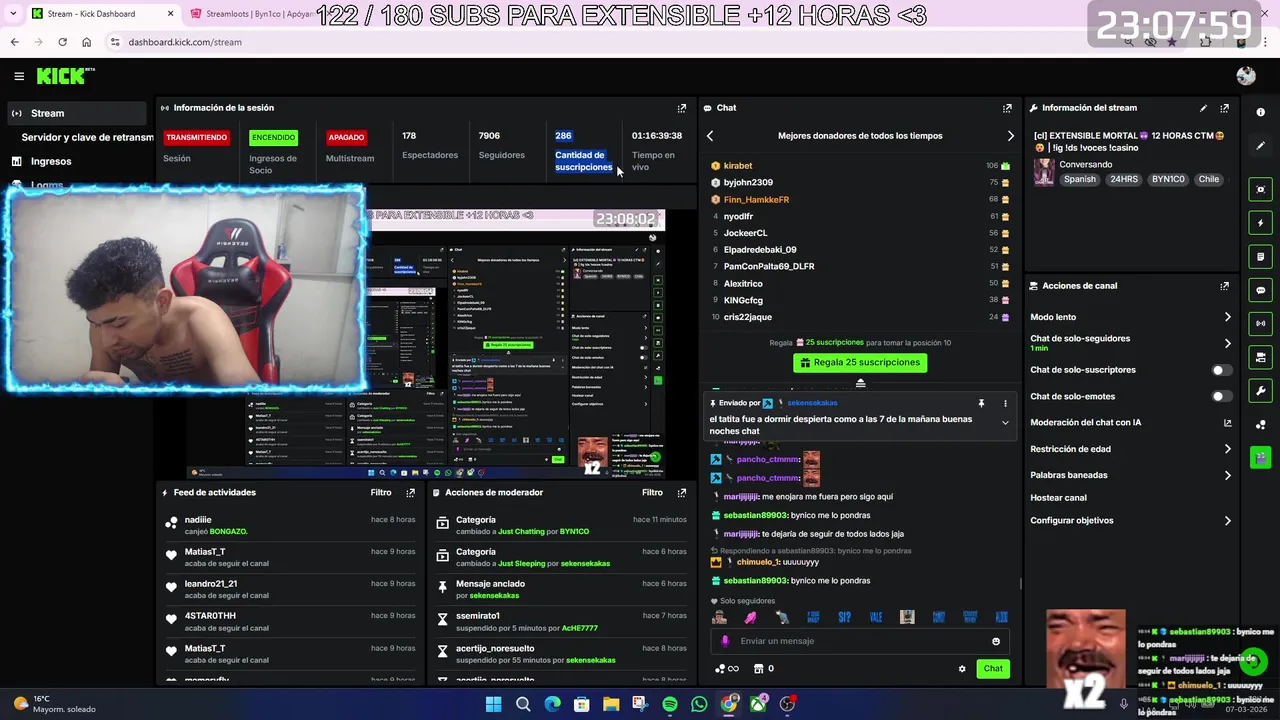The height and width of the screenshot is (720, 1280).
Task: Toggle the wrench panel icon in sidebar
Action: click(1260, 391)
